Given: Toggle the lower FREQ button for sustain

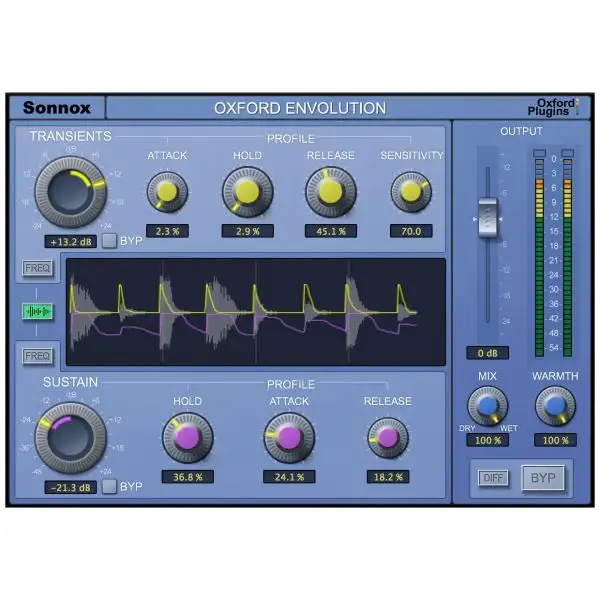Looking at the screenshot, I should (38, 355).
